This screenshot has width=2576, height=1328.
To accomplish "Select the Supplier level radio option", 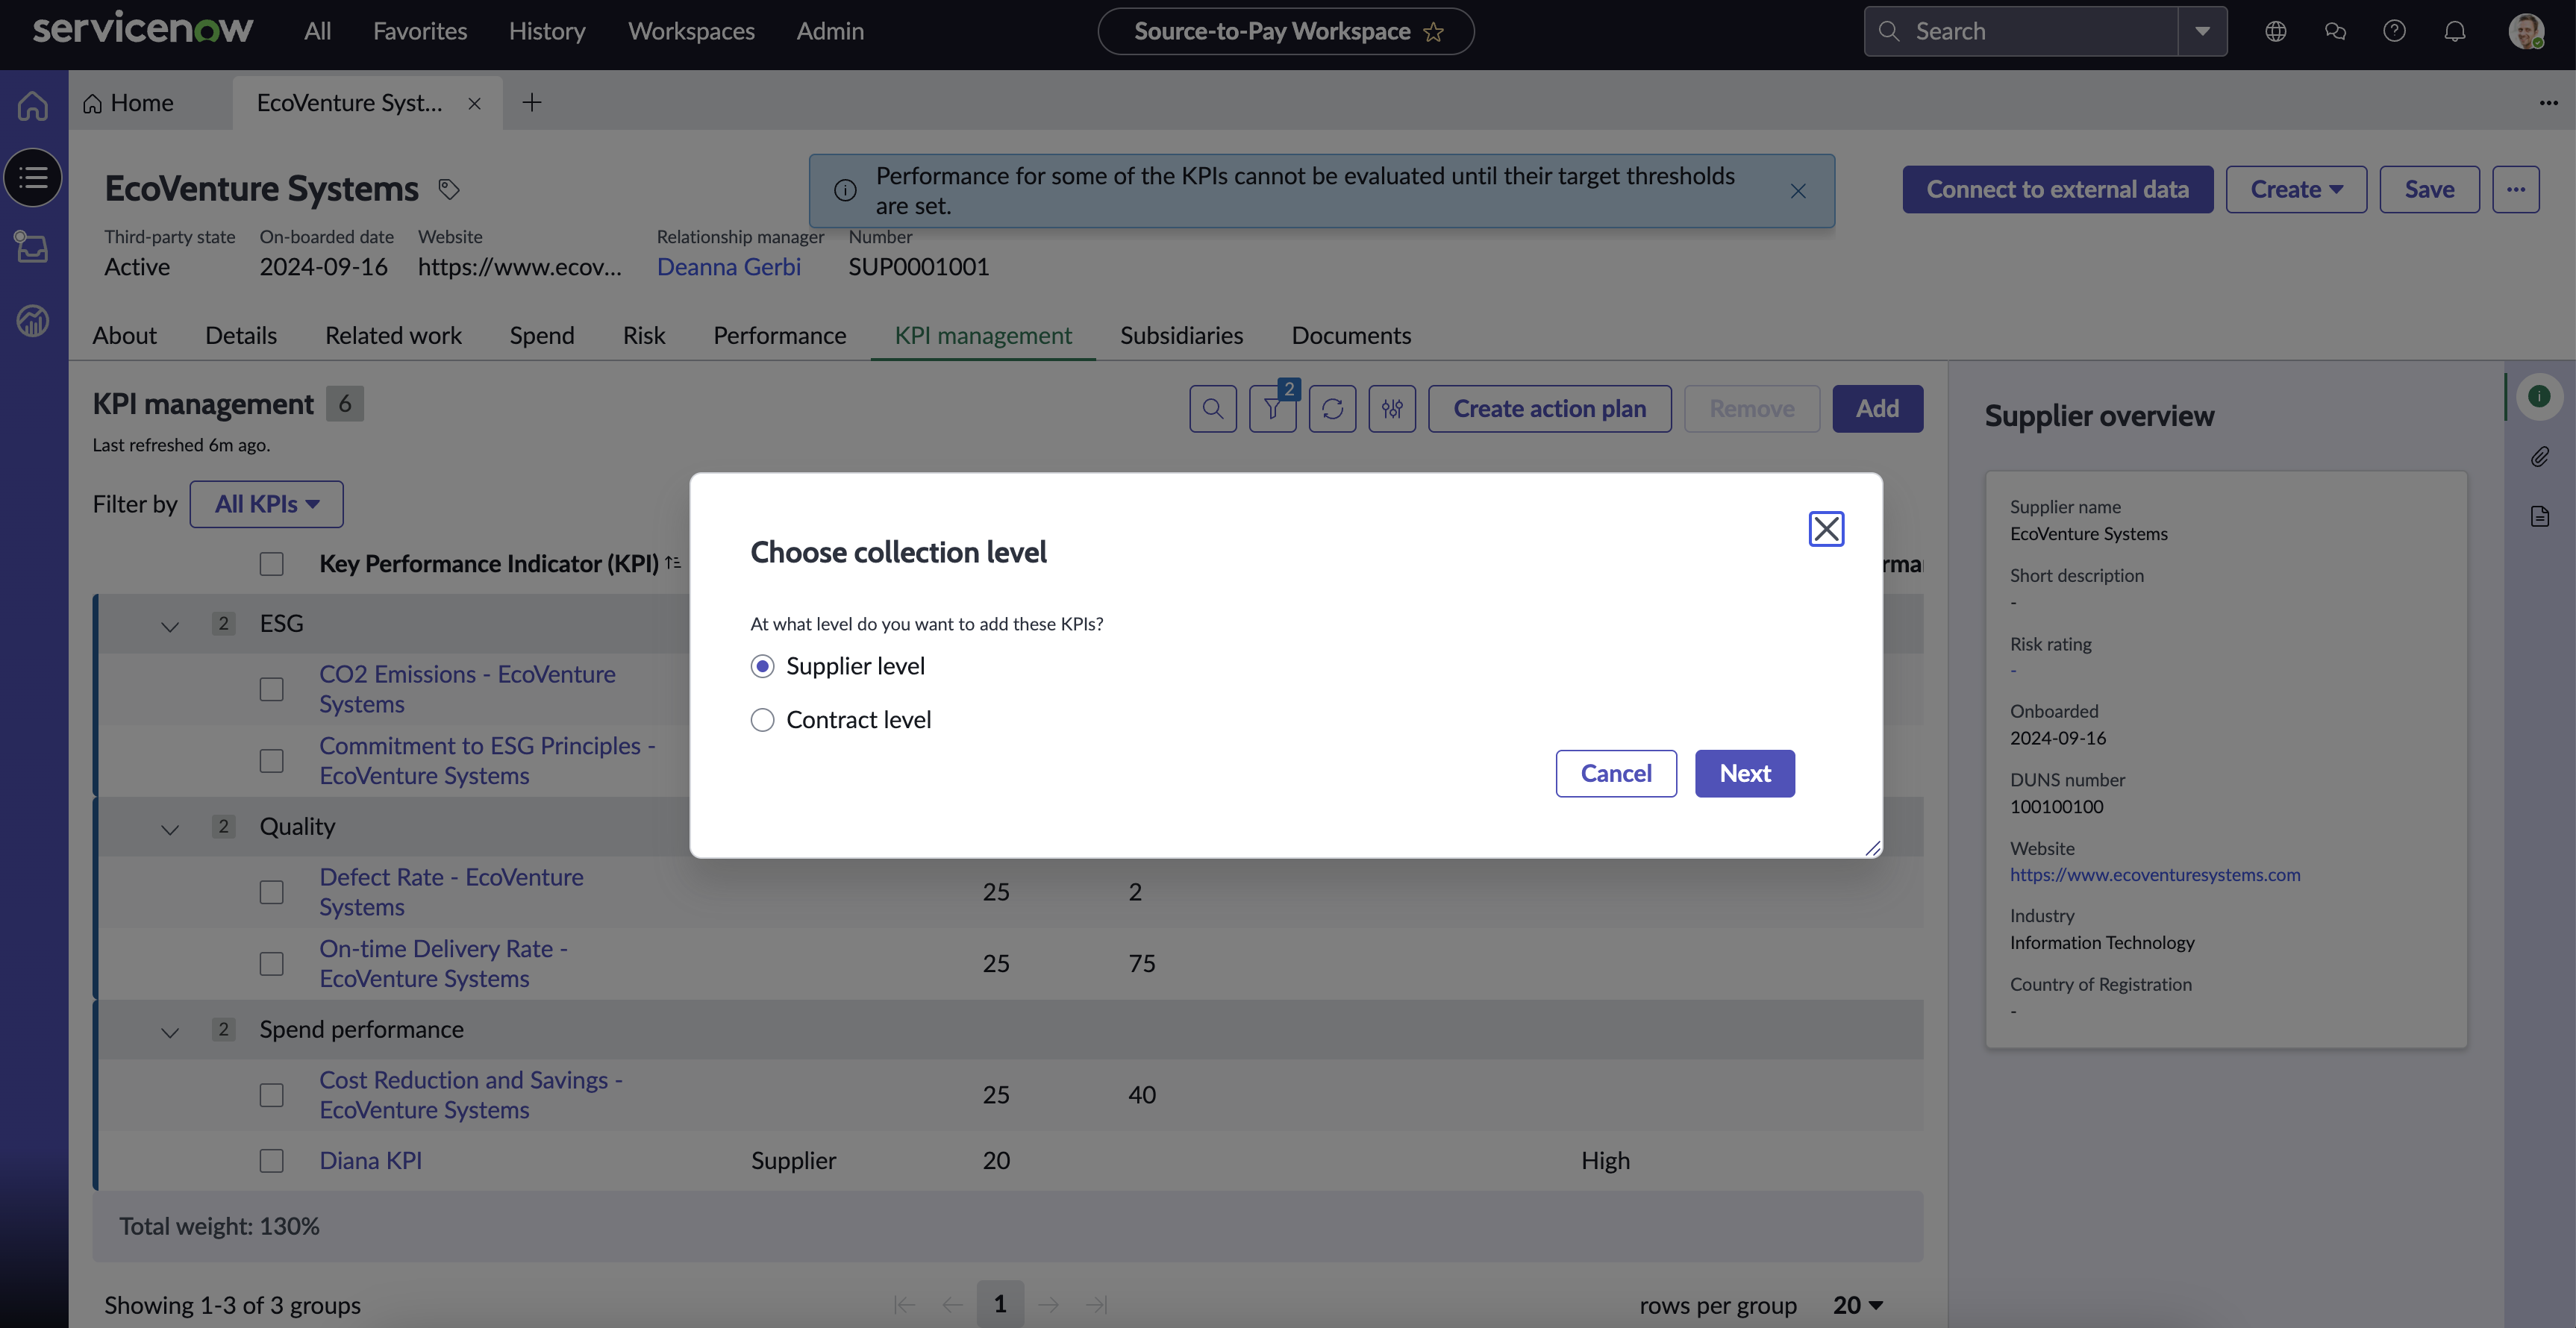I will [762, 666].
